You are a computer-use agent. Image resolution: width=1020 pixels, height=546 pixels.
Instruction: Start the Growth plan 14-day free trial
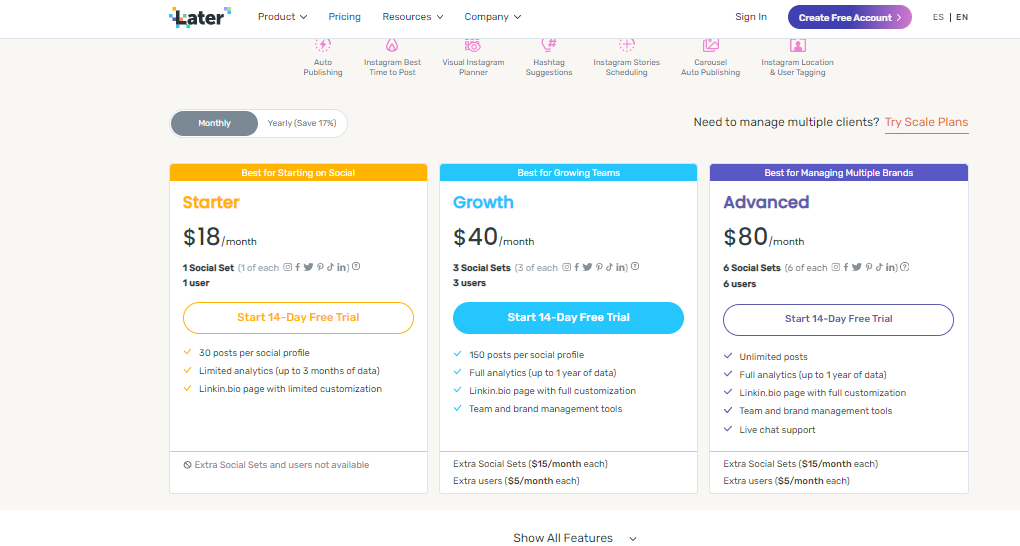(x=568, y=318)
